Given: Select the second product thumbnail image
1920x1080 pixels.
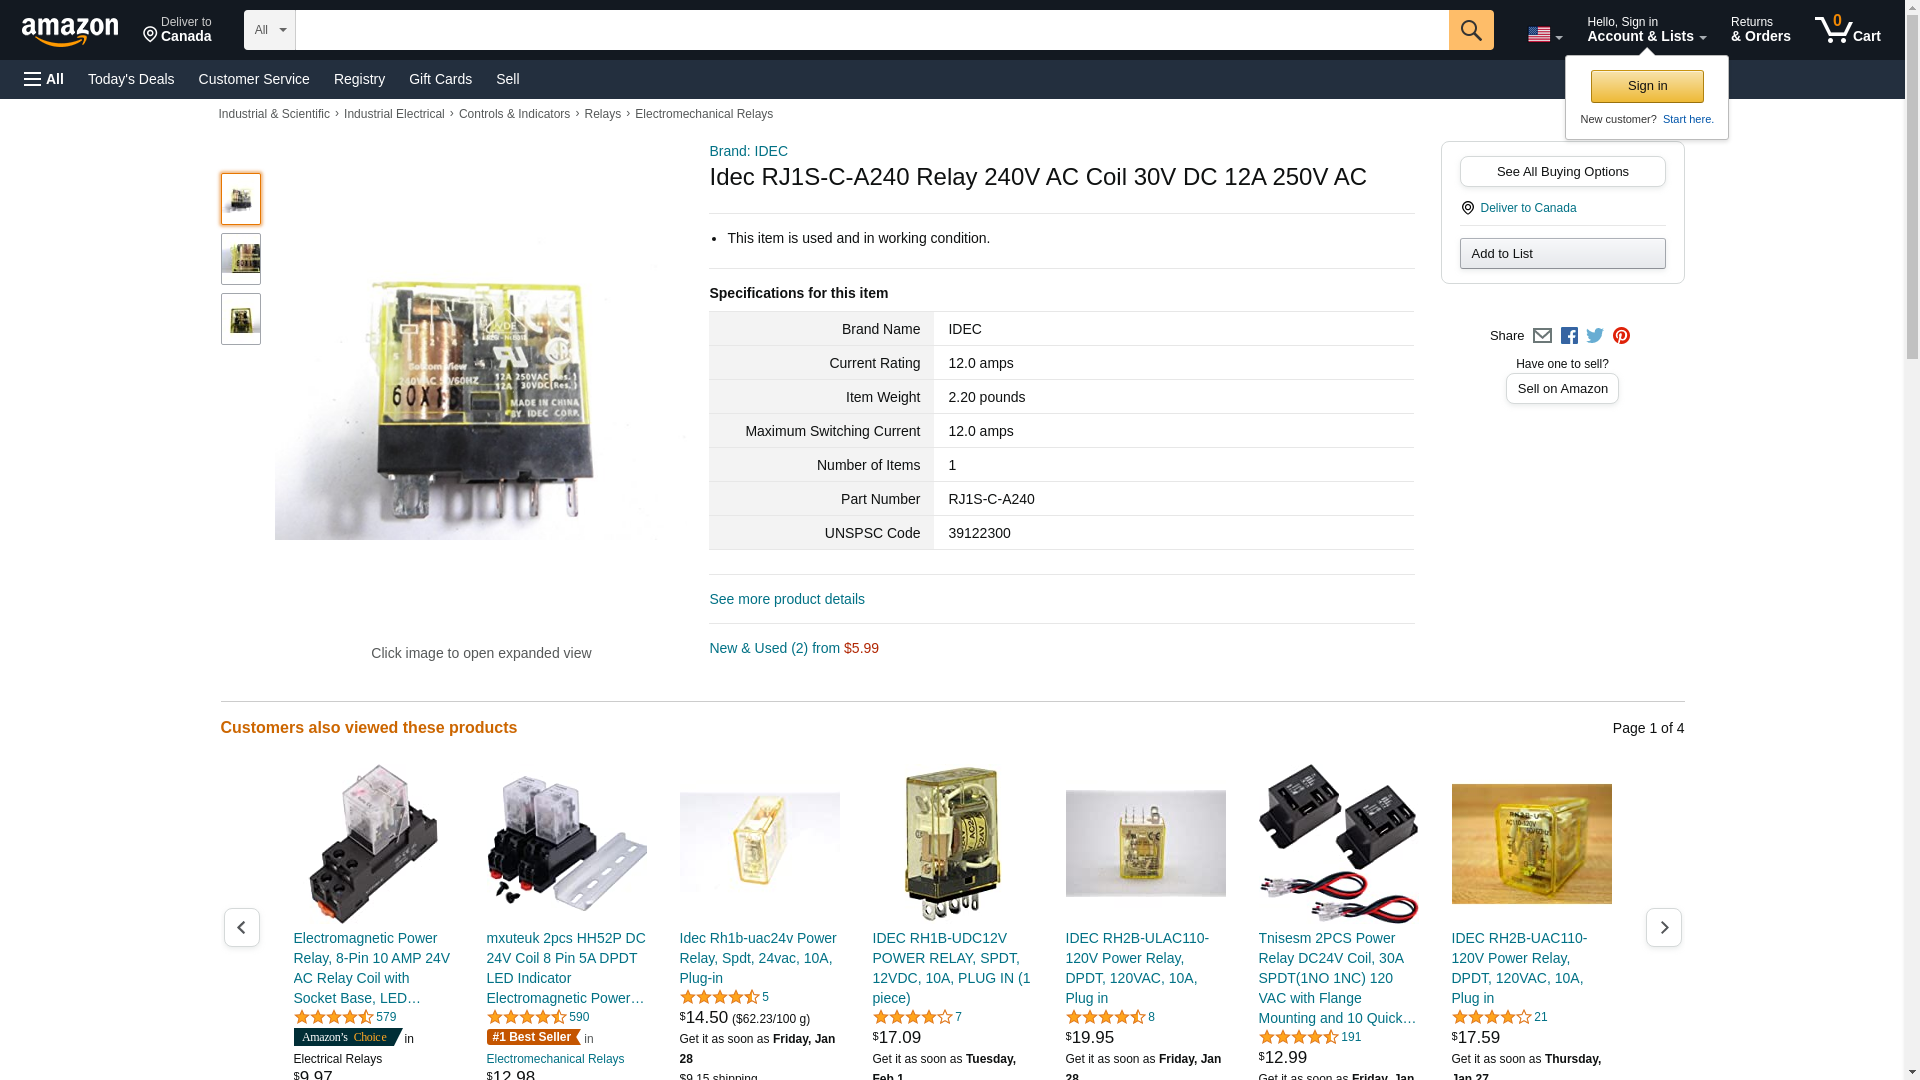Looking at the screenshot, I should pyautogui.click(x=241, y=259).
